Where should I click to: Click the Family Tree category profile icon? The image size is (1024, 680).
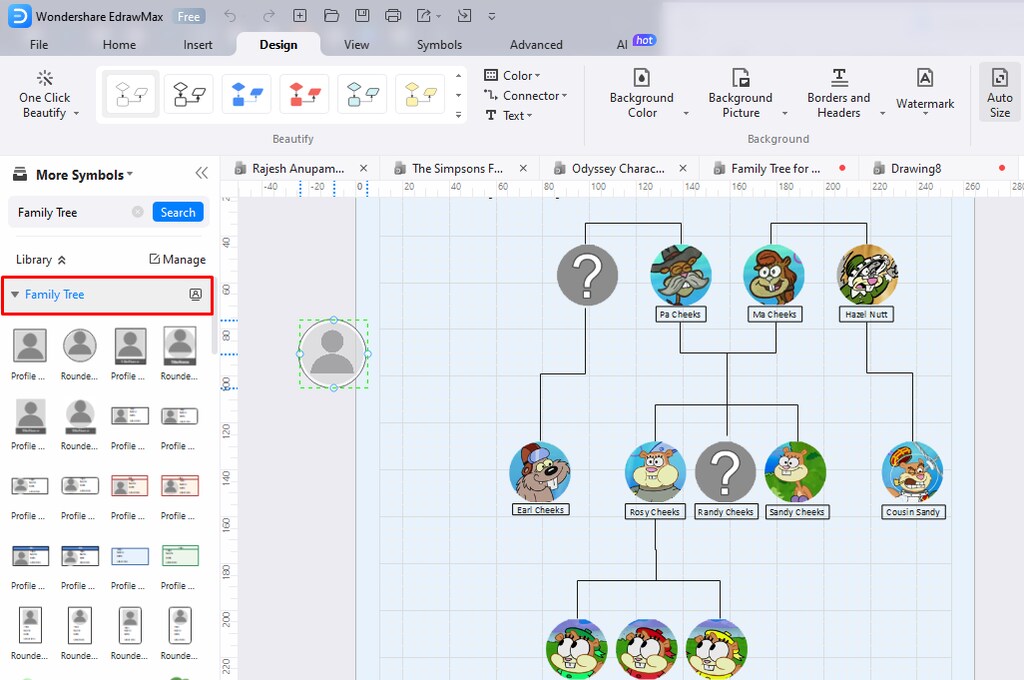coord(195,295)
